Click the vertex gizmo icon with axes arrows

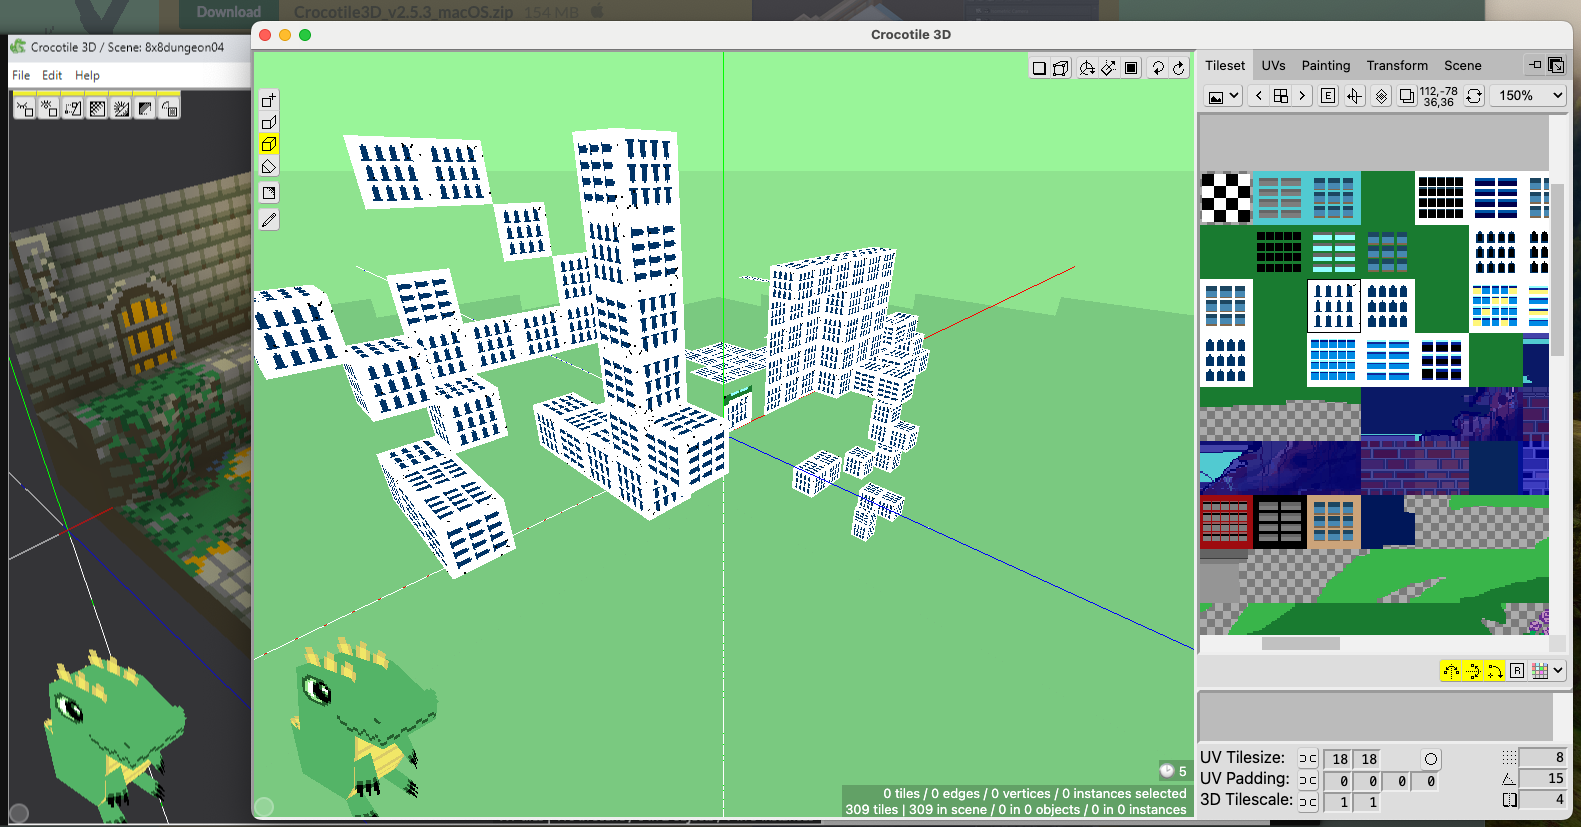[1087, 68]
